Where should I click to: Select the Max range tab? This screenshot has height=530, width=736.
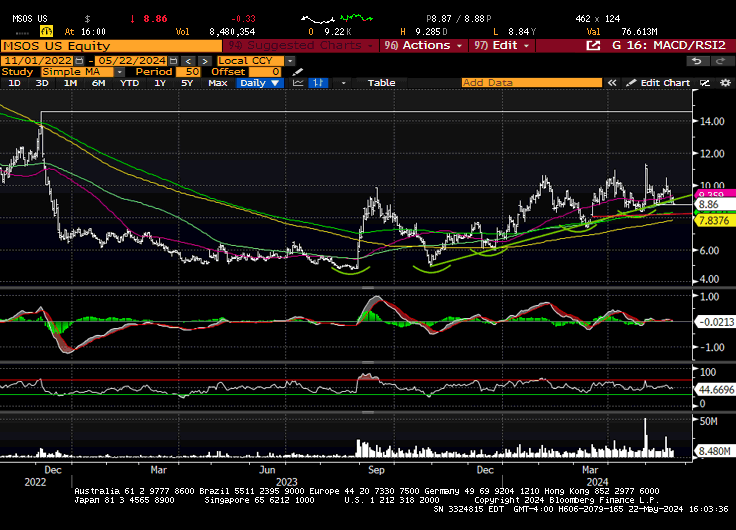point(218,83)
